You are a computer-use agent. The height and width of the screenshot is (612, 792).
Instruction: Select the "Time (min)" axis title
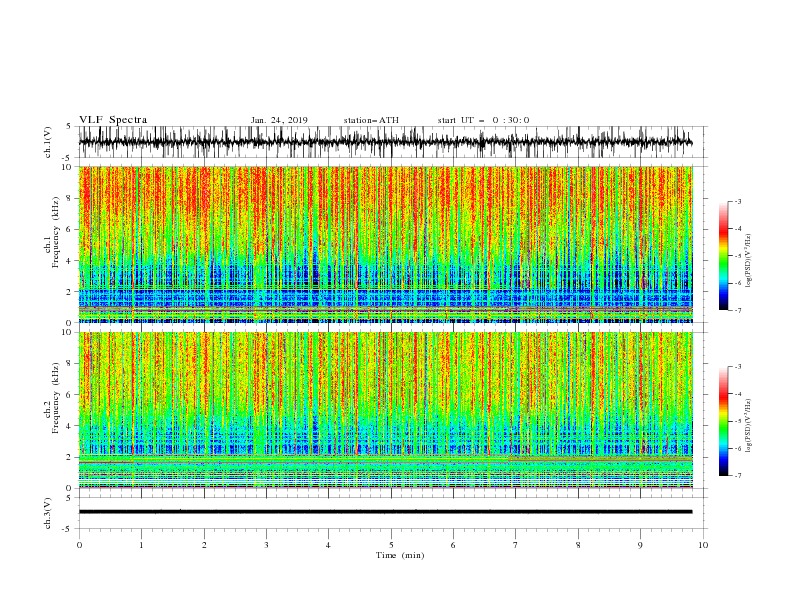point(400,555)
